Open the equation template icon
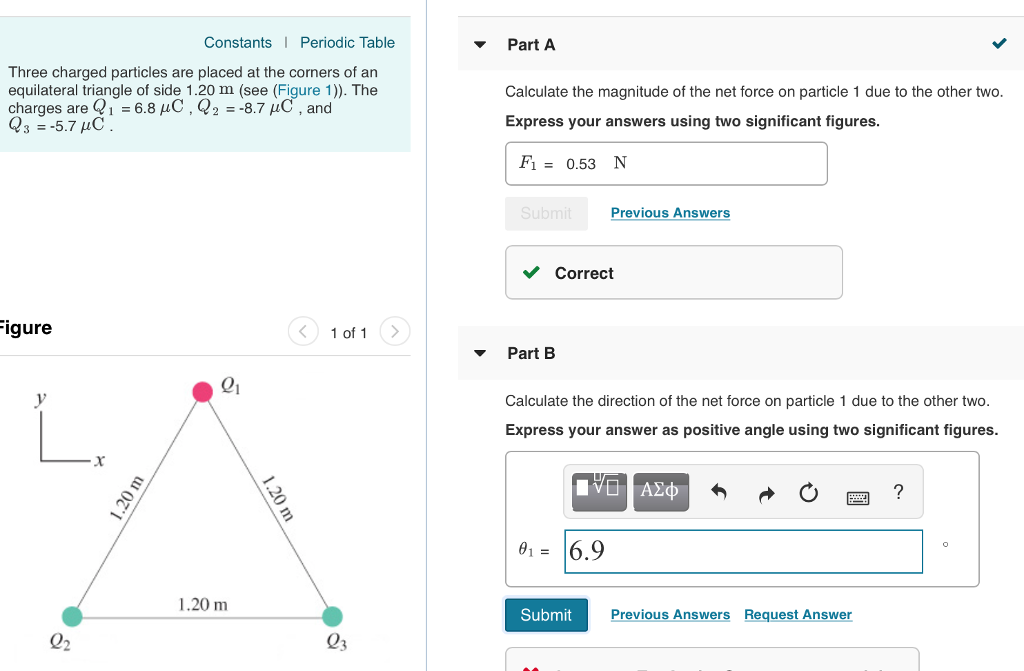 point(597,491)
